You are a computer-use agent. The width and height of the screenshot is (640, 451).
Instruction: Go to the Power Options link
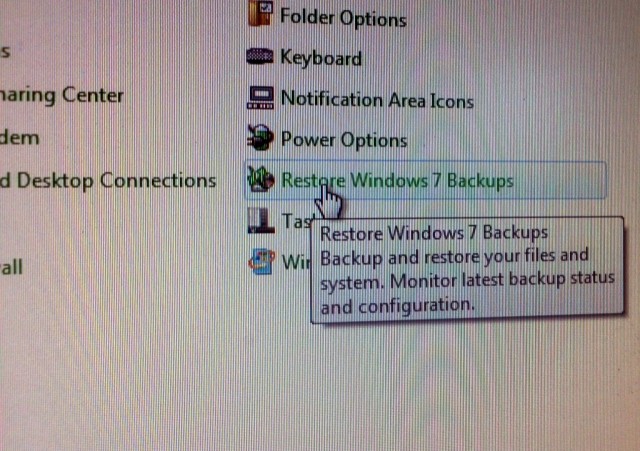click(344, 140)
